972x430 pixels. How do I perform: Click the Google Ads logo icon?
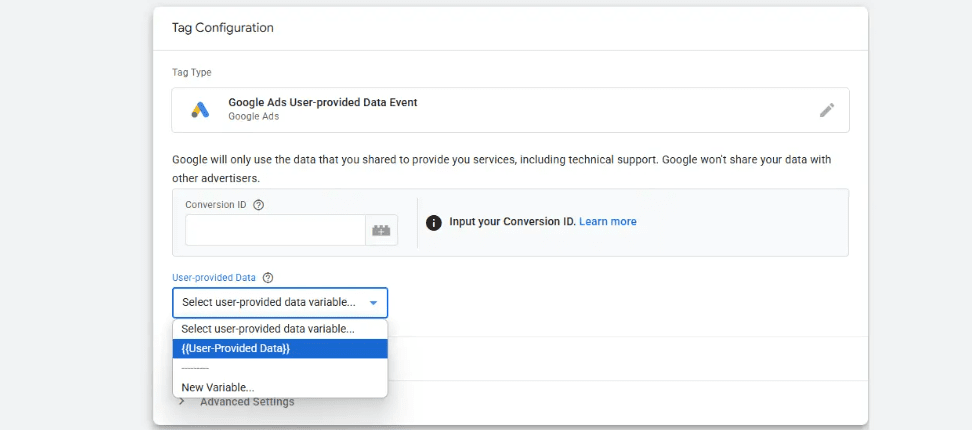(200, 110)
